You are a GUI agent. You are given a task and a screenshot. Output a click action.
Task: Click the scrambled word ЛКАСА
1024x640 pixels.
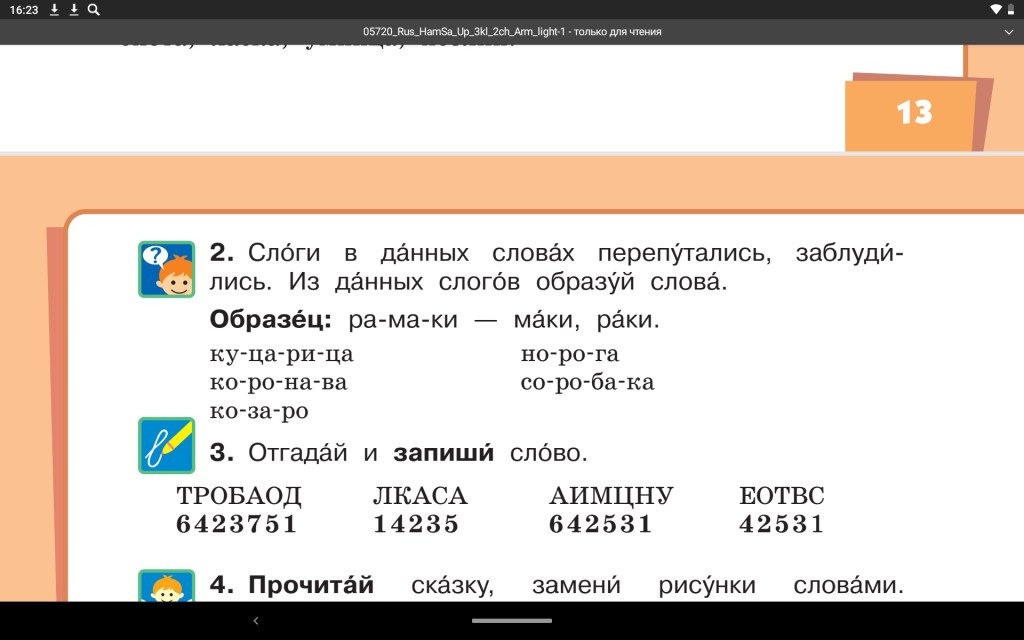click(420, 496)
